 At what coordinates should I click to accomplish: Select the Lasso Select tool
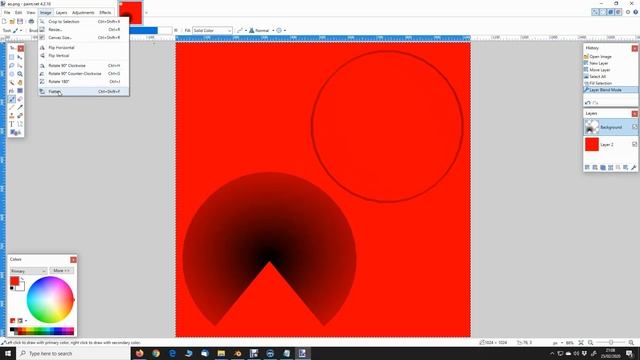tap(11, 66)
